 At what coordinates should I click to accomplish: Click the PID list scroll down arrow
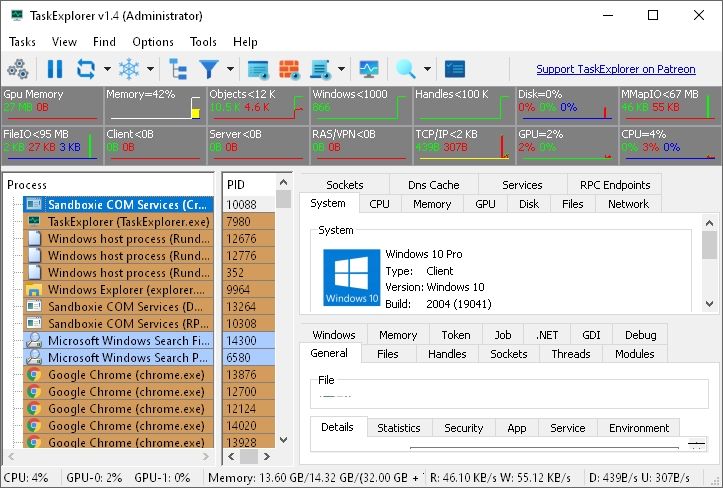tap(284, 440)
